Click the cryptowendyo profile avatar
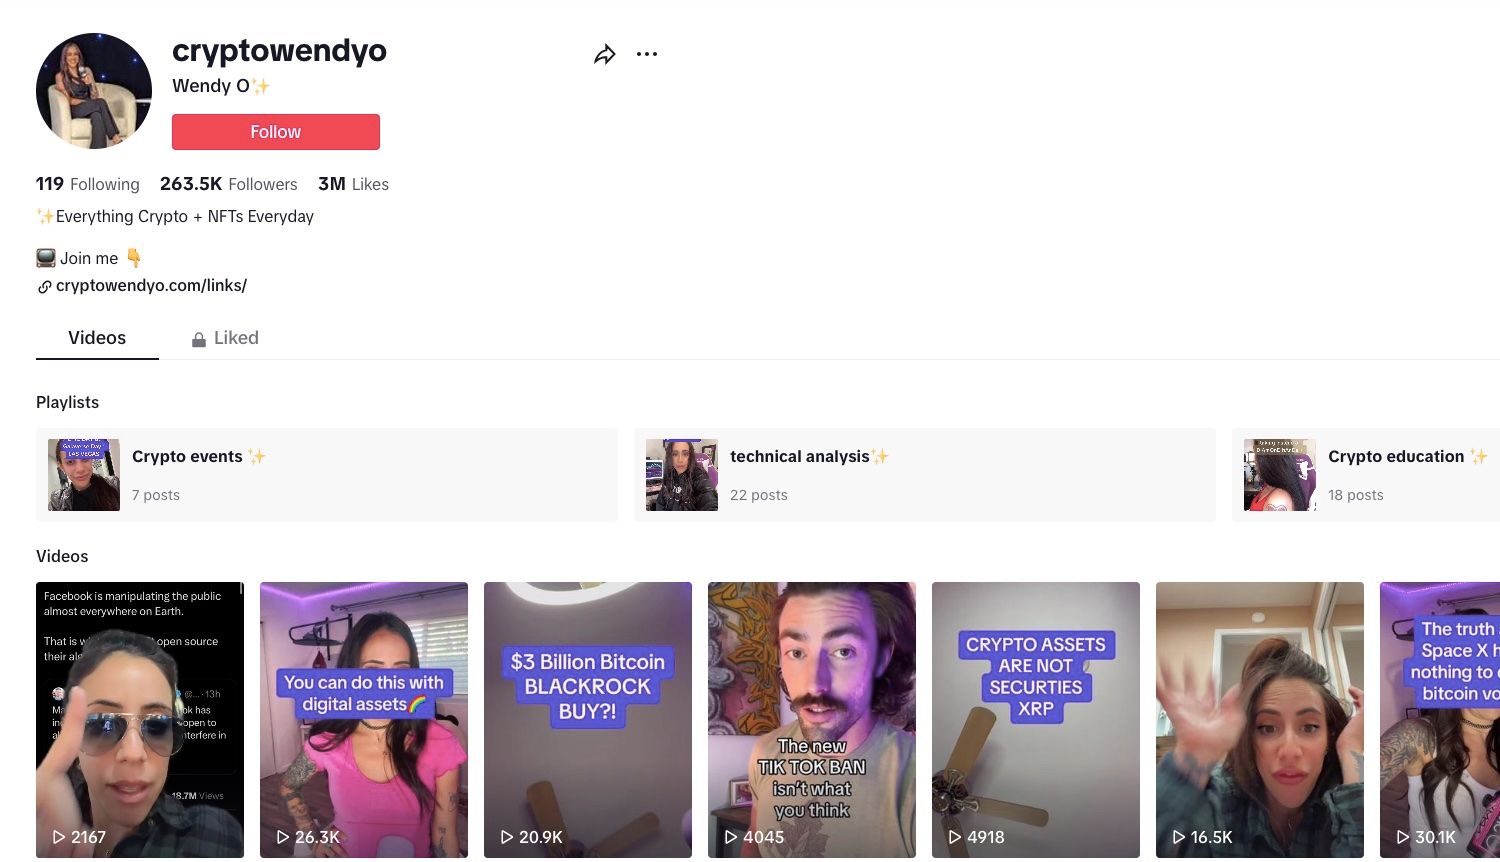The image size is (1500, 862). pyautogui.click(x=94, y=91)
